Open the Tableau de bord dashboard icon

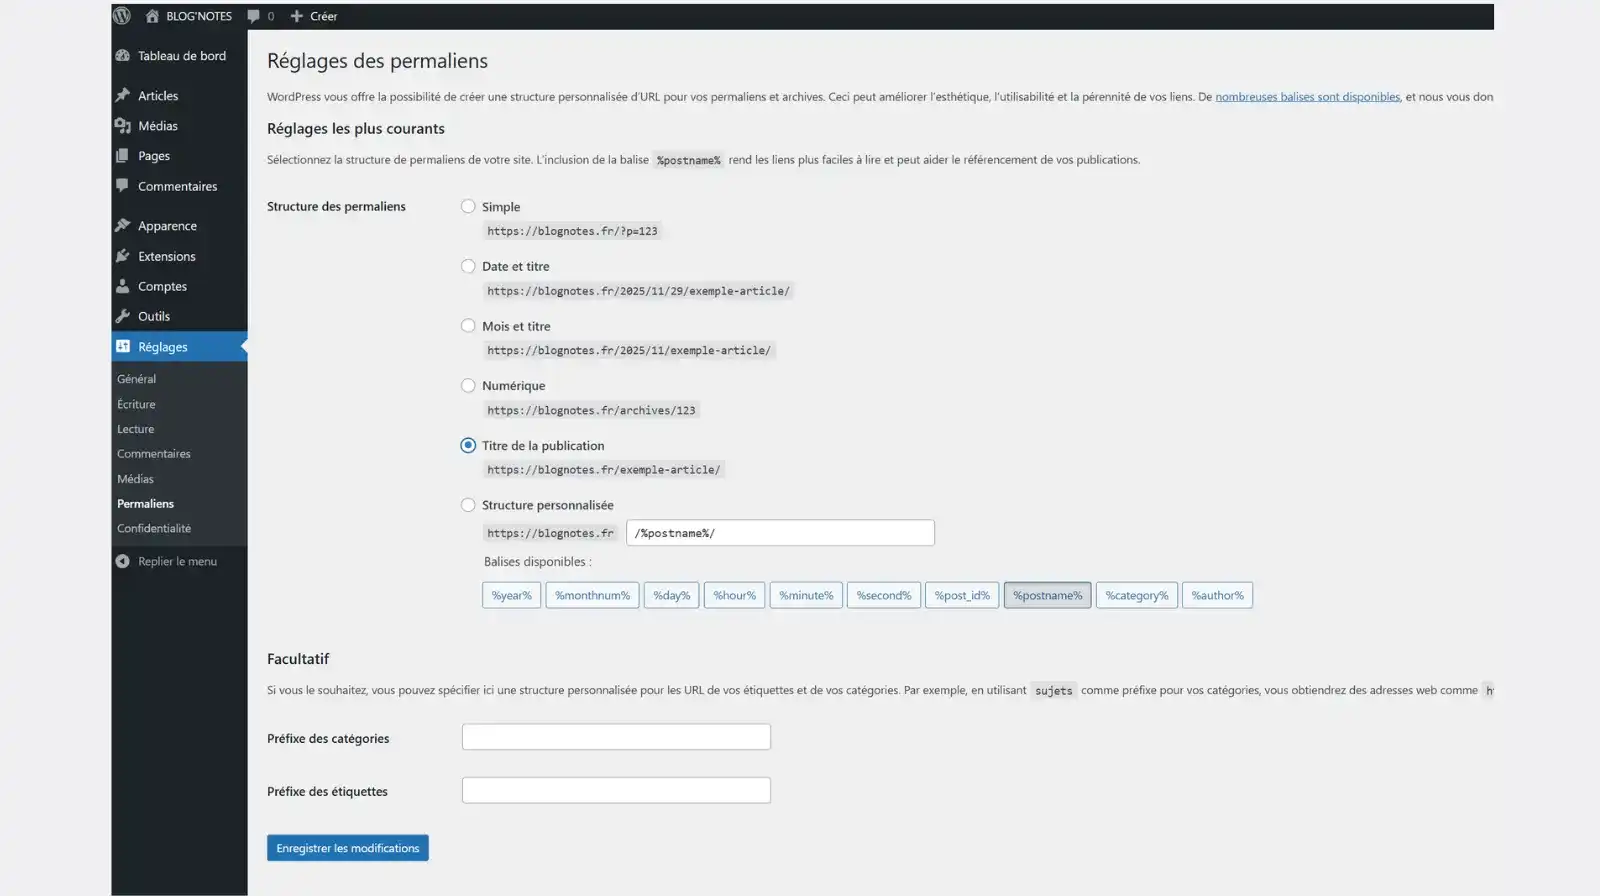point(123,56)
